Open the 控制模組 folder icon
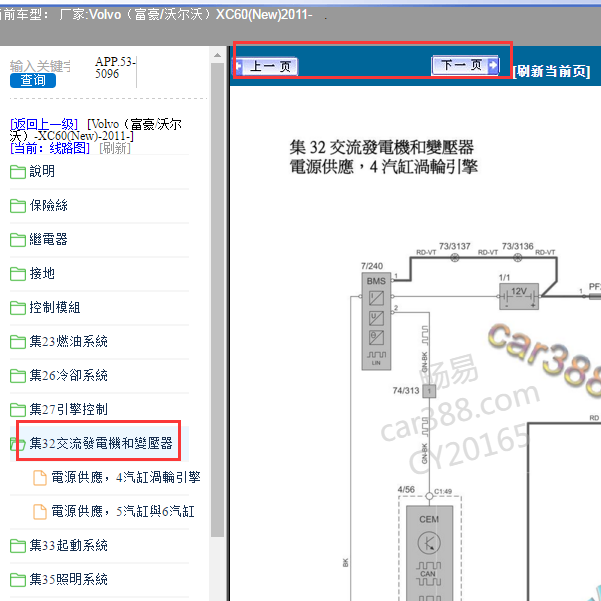Screen dimensions: 601x601 tap(18, 307)
